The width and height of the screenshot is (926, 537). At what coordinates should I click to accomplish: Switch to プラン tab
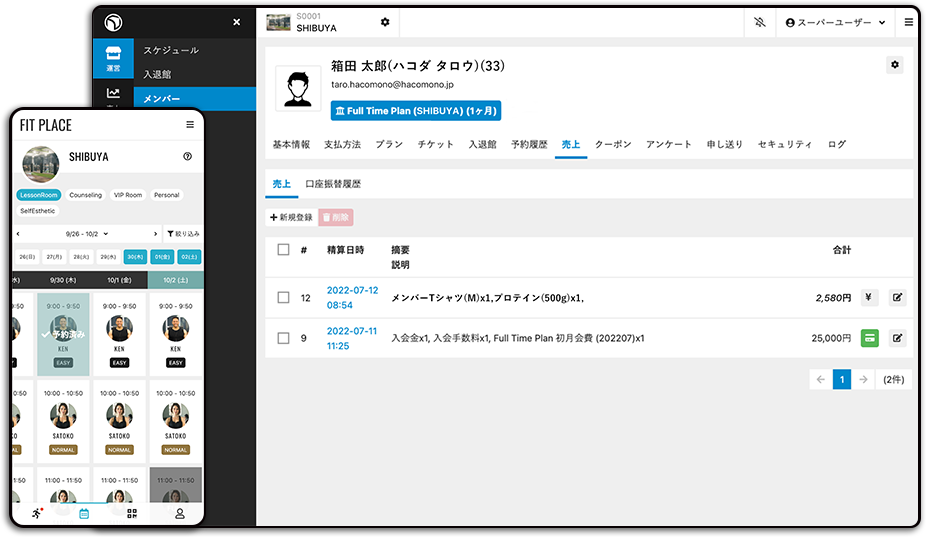[x=389, y=144]
